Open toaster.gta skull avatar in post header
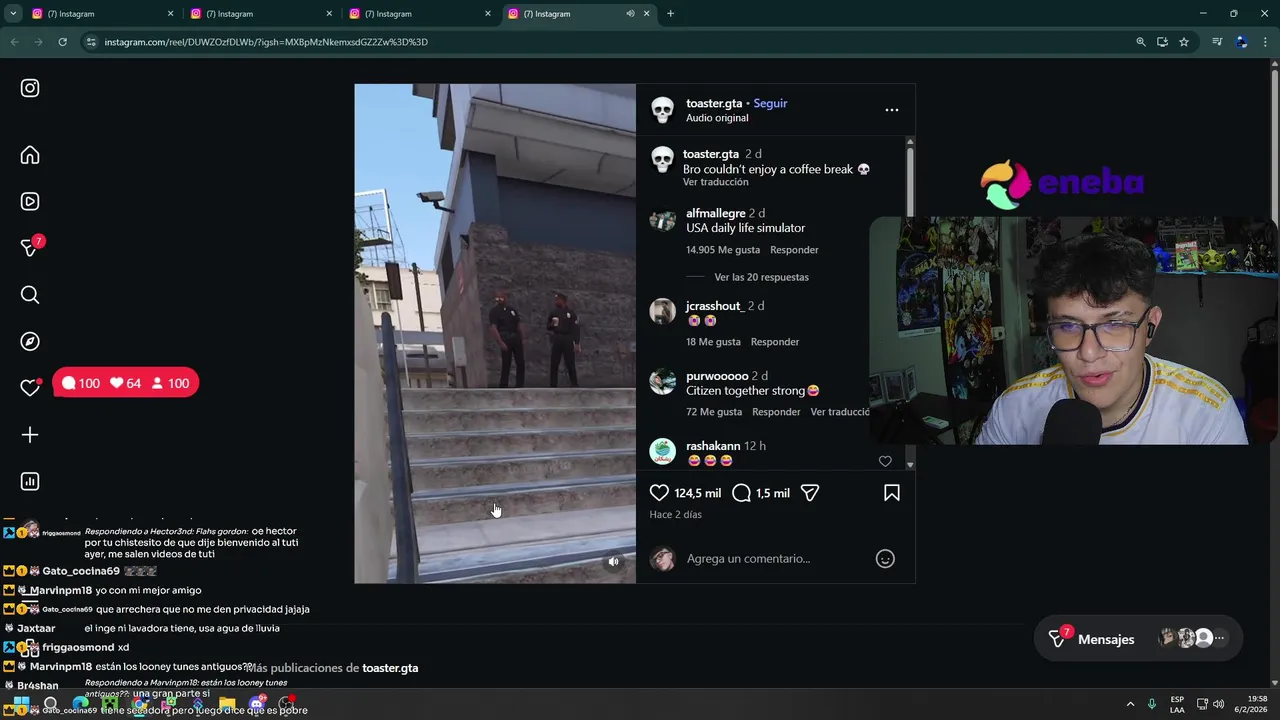Viewport: 1280px width, 720px height. 663,110
